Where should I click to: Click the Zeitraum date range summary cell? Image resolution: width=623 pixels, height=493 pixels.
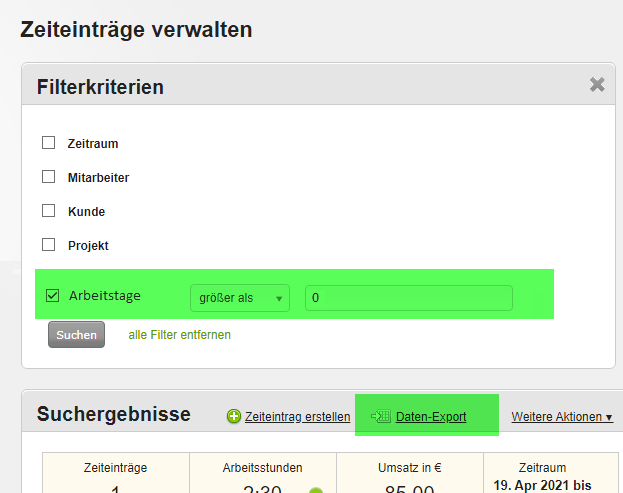point(551,473)
